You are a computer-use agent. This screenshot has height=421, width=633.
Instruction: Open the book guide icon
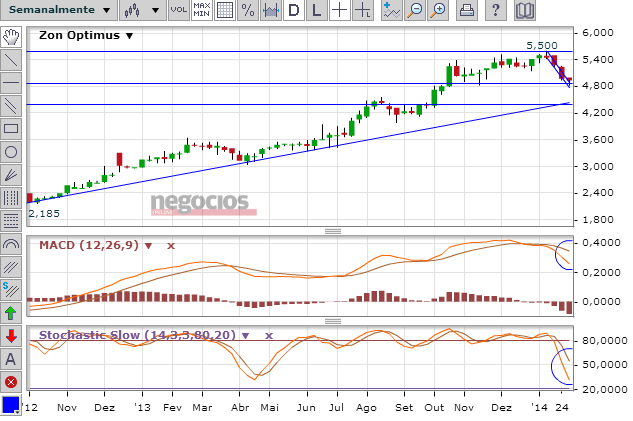(525, 10)
